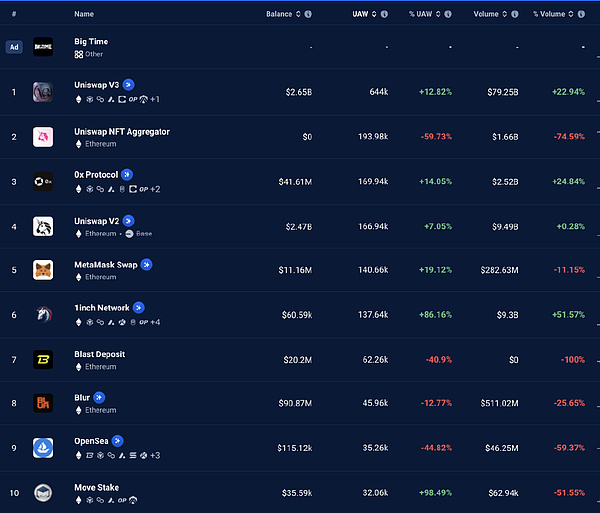Click the MetaMask fox logo
This screenshot has height=513, width=600.
pos(43,270)
